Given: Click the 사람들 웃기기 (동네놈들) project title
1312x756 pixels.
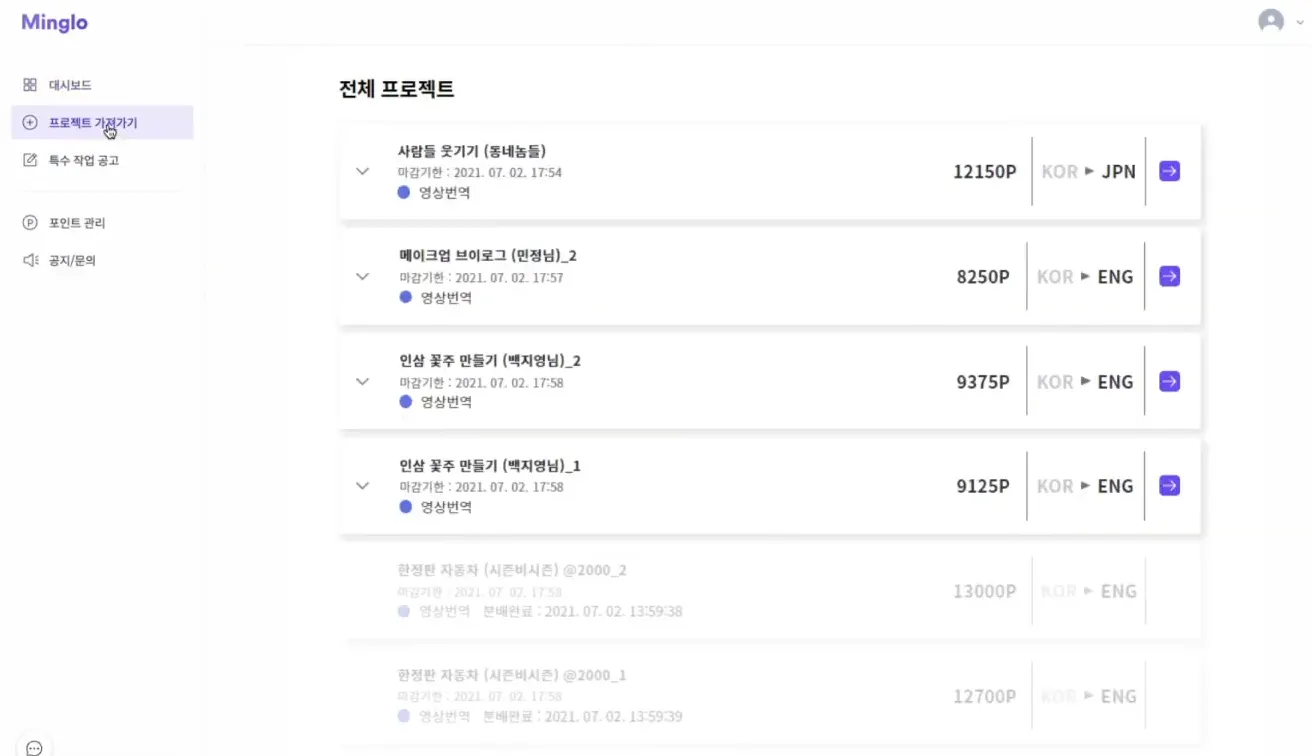Looking at the screenshot, I should [471, 151].
